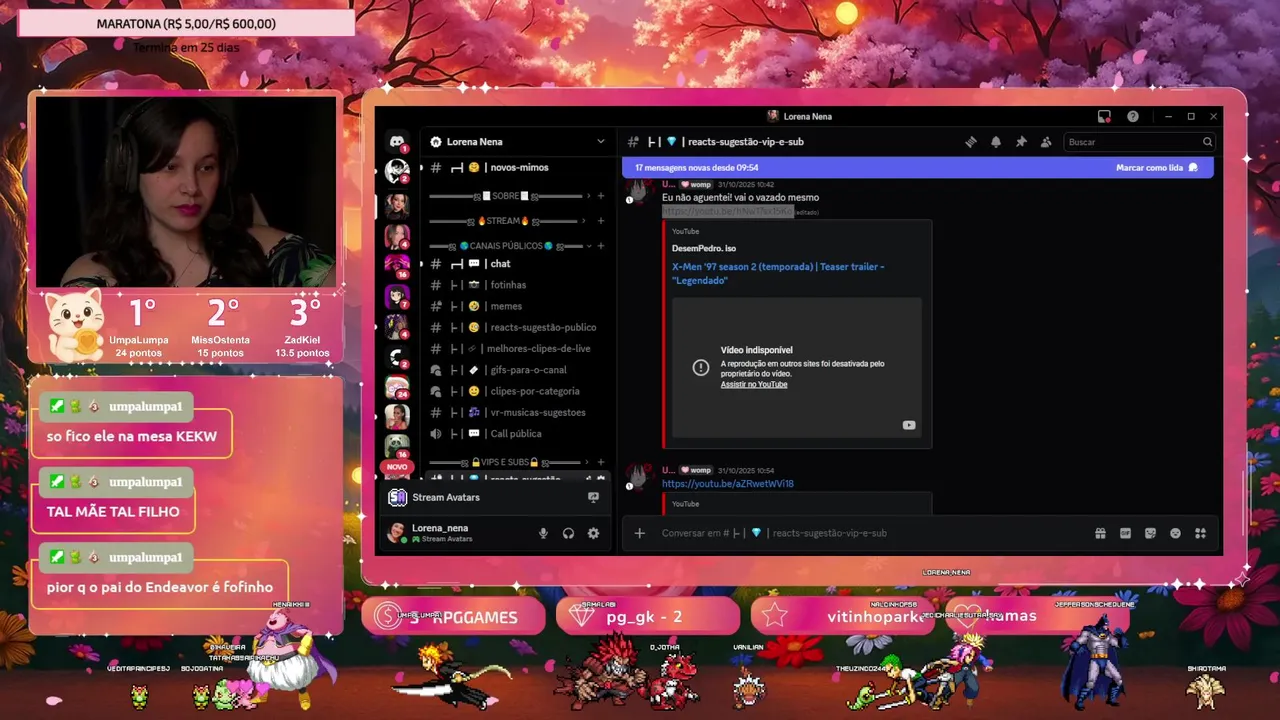1280x720 pixels.
Task: Click Stream Avatars activity panel title
Action: 446,497
